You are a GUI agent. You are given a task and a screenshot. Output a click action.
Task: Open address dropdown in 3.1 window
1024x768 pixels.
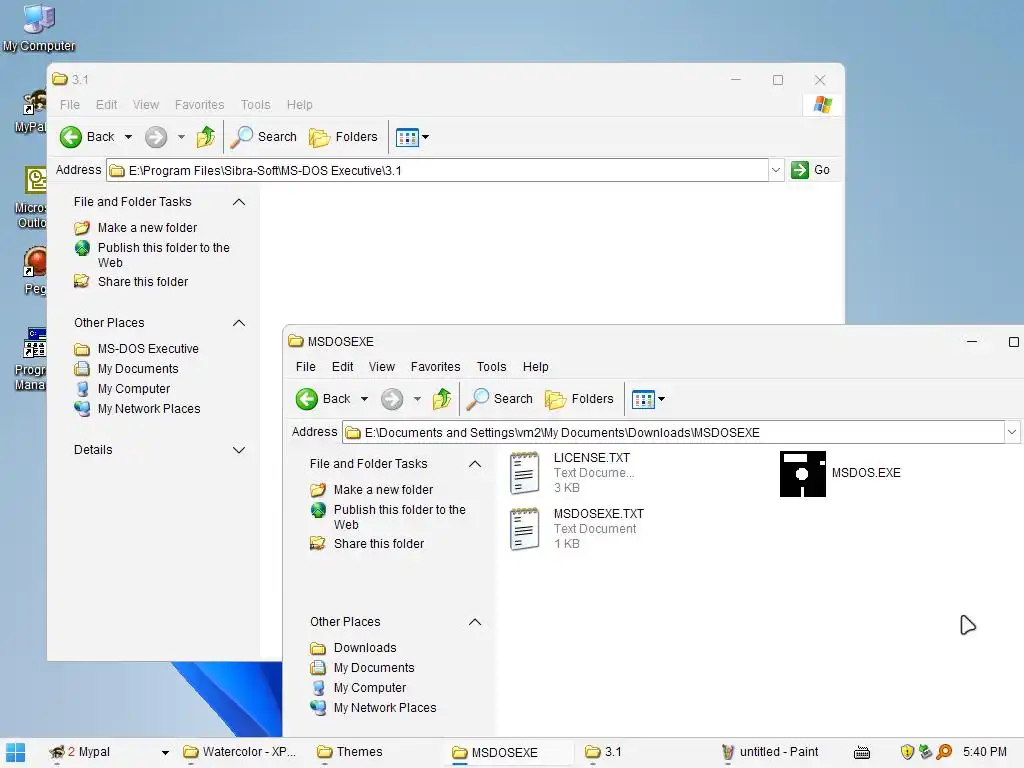pos(776,170)
